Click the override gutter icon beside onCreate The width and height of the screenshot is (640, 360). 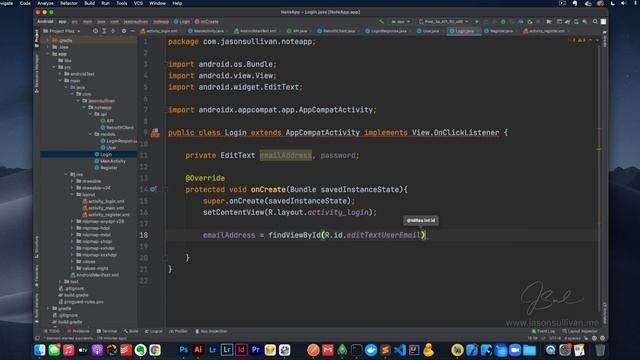point(153,189)
